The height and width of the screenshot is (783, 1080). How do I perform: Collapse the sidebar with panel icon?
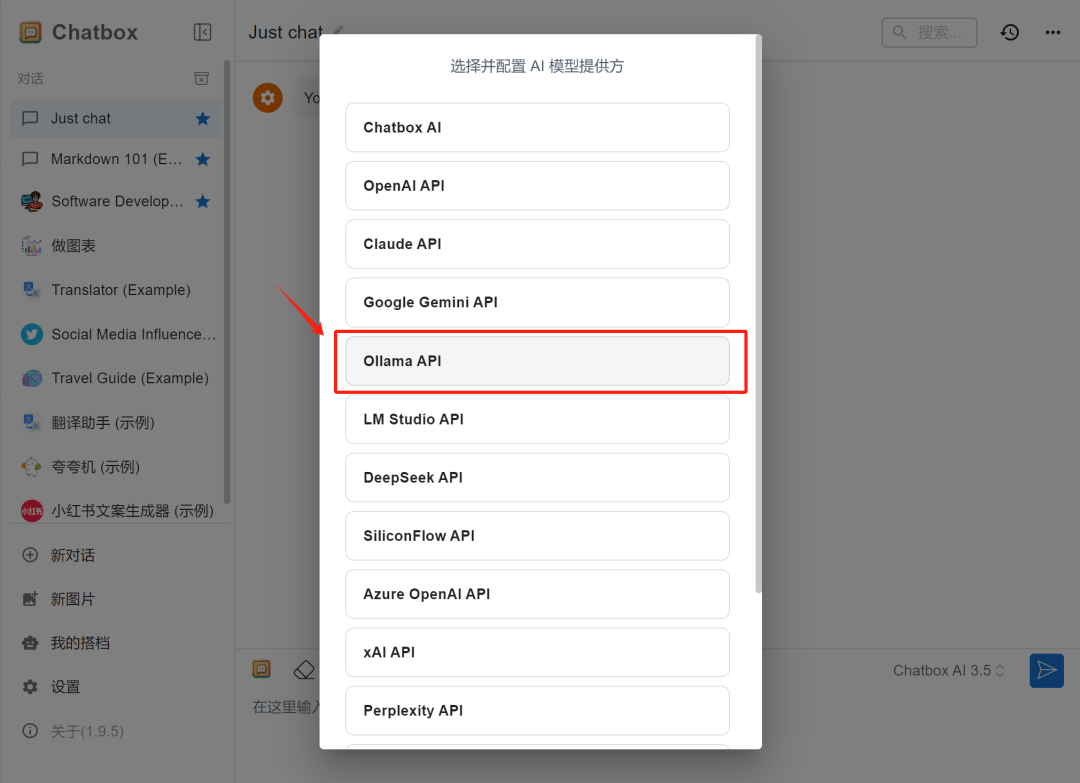202,32
